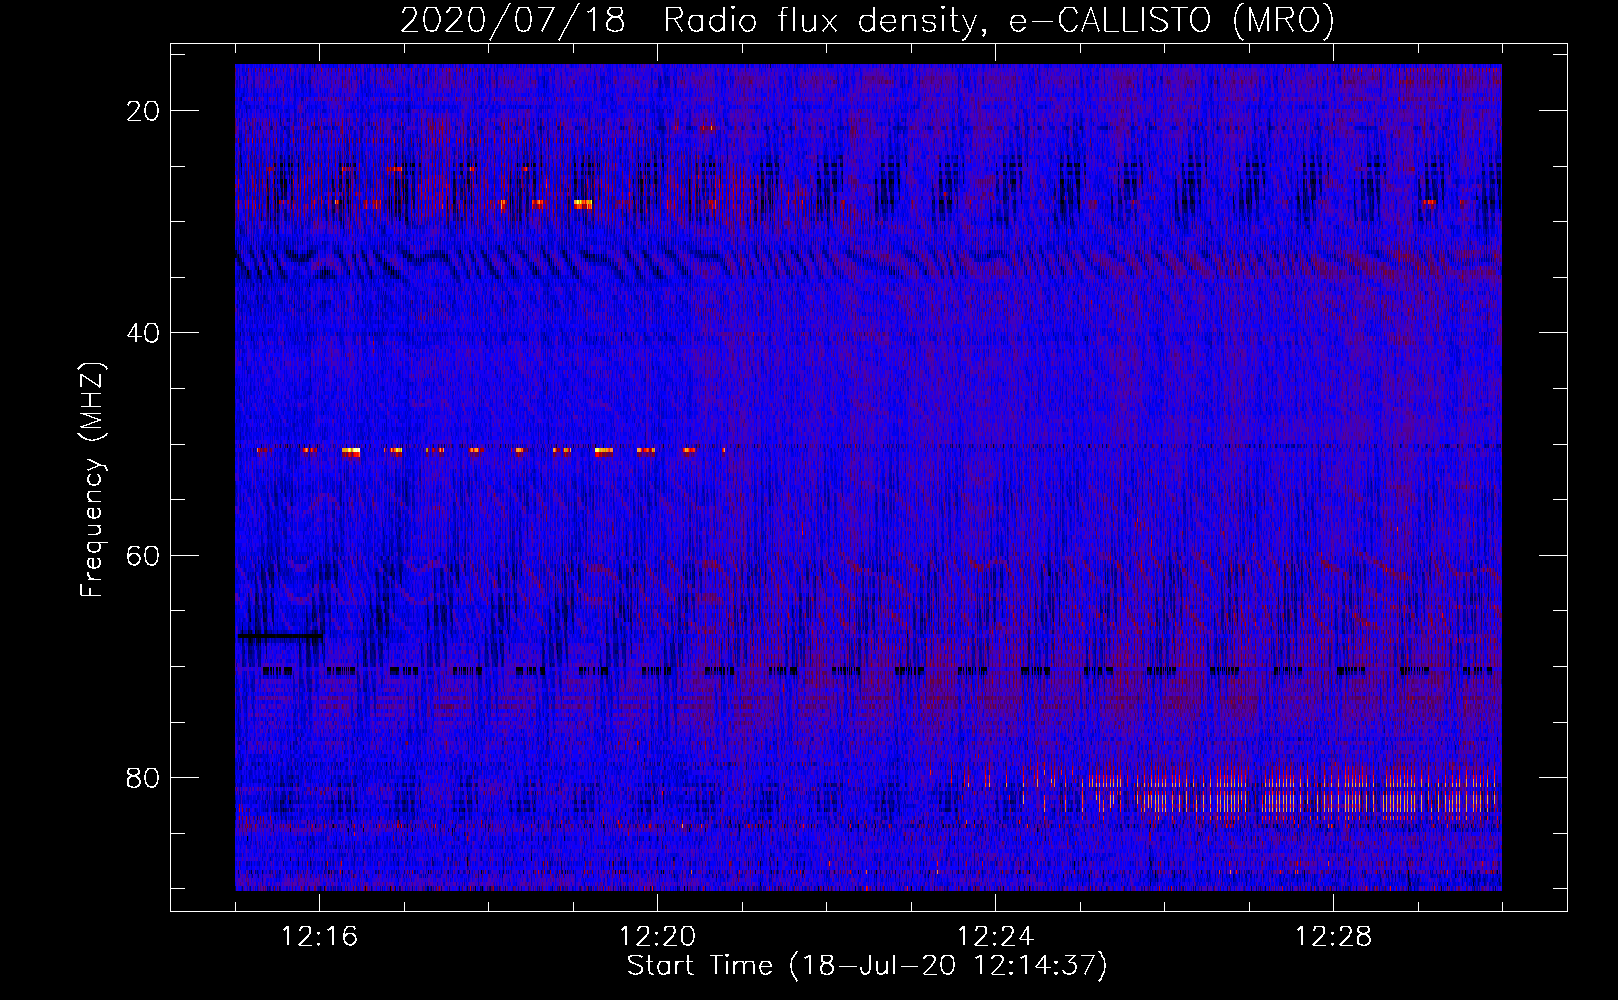The image size is (1618, 1000).
Task: Click the 12:28 time tick label
Action: (x=1333, y=936)
